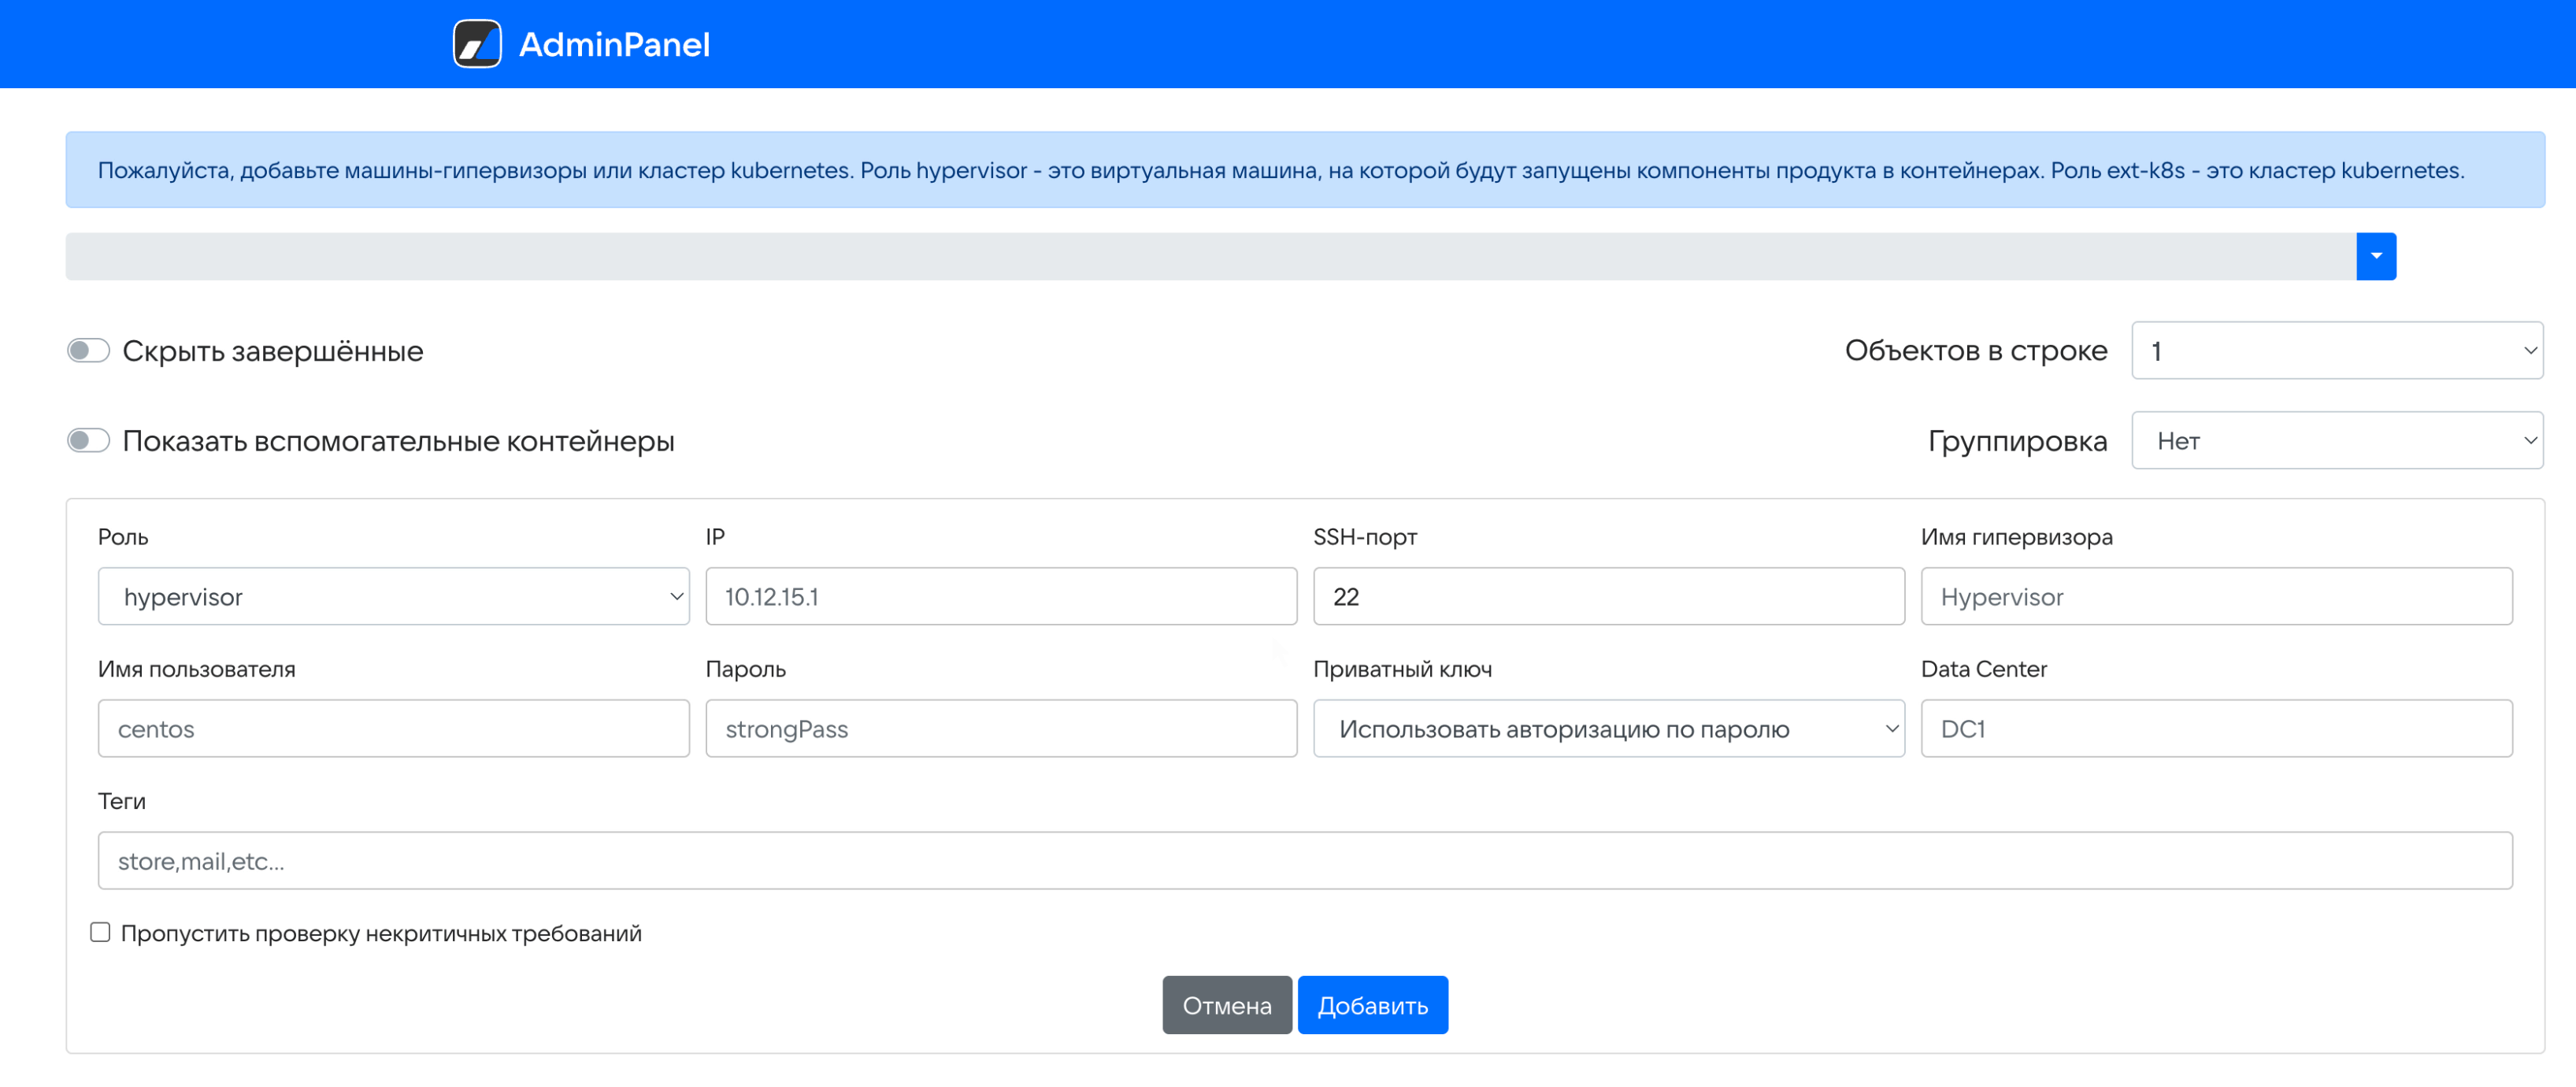The width and height of the screenshot is (2576, 1087).
Task: Toggle Показать вспомогательные контейнеры switch
Action: tap(88, 441)
